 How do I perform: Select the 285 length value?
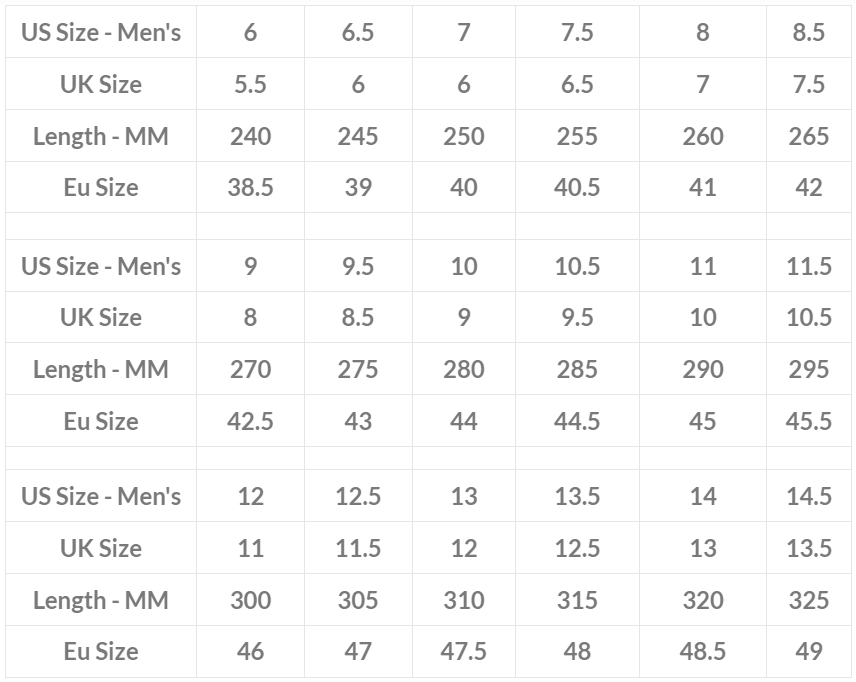577,369
